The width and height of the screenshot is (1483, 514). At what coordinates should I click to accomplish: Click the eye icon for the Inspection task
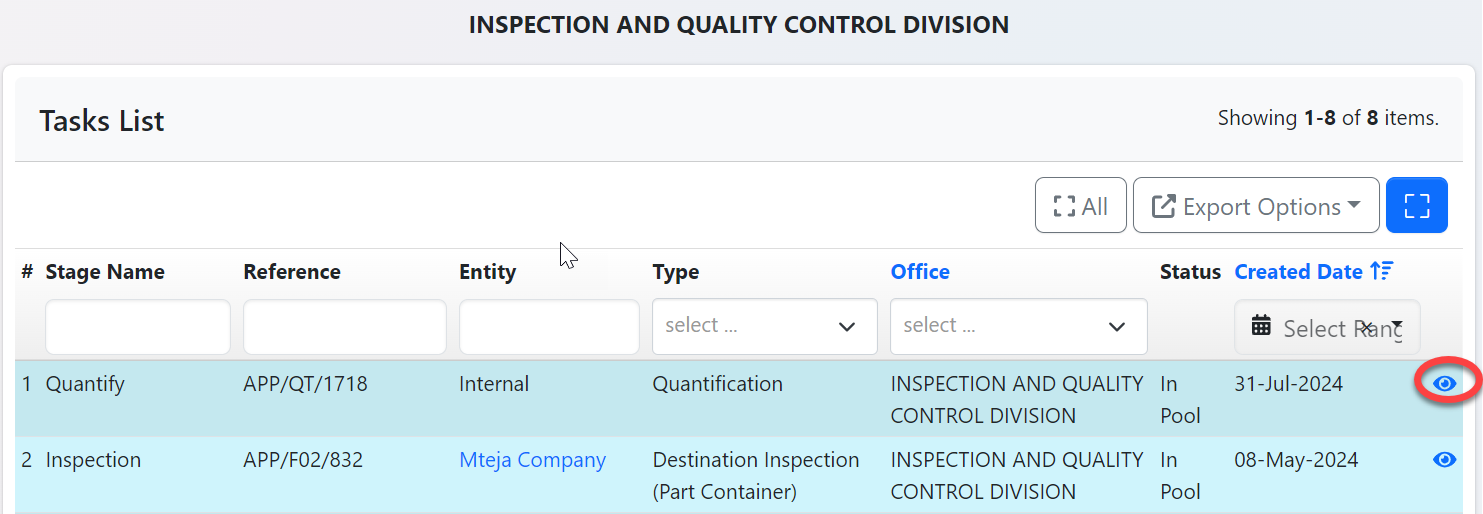pyautogui.click(x=1444, y=460)
